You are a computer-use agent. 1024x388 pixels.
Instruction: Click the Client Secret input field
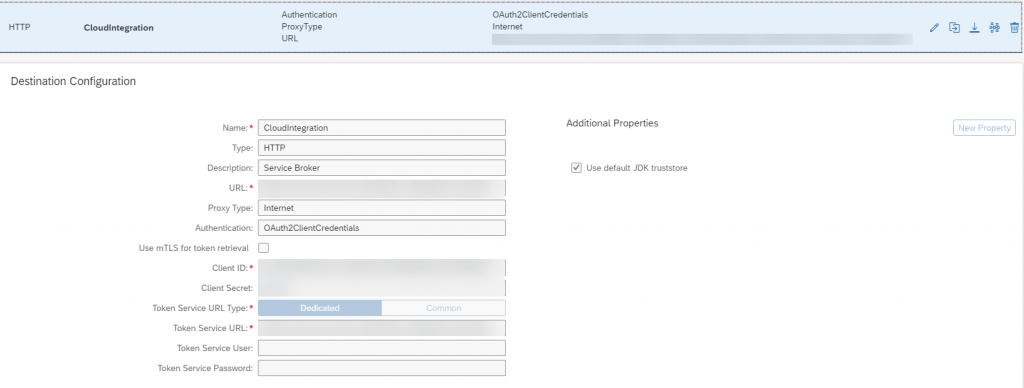click(382, 288)
